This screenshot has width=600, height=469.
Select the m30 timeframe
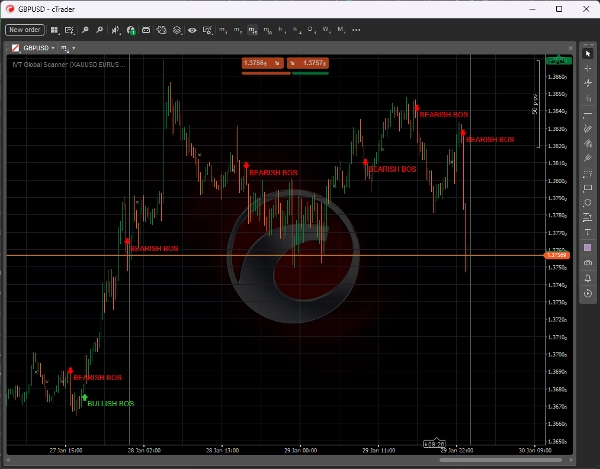[267, 30]
